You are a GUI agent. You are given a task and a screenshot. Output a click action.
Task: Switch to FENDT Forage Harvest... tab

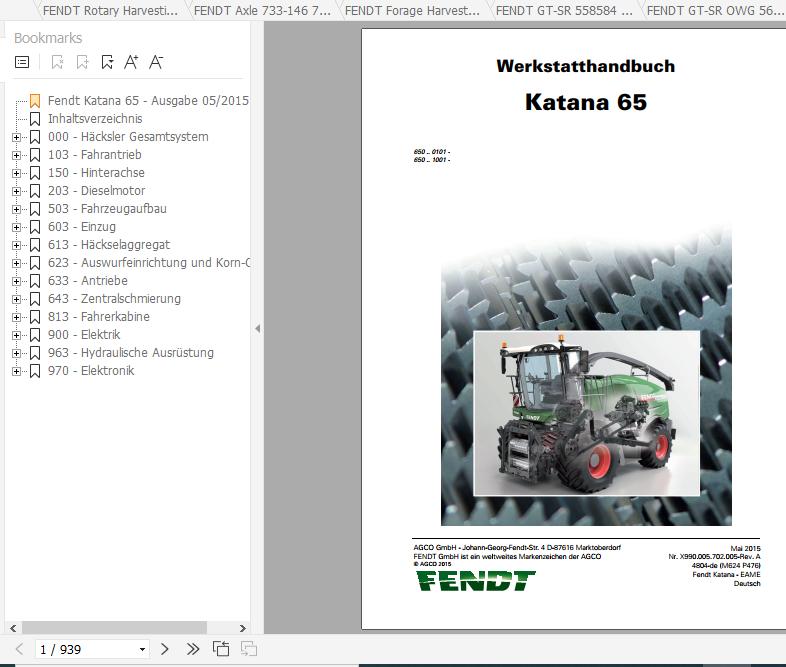412,11
